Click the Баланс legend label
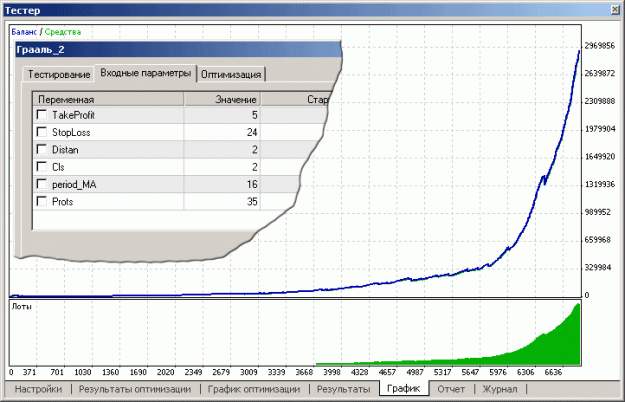 [24, 32]
